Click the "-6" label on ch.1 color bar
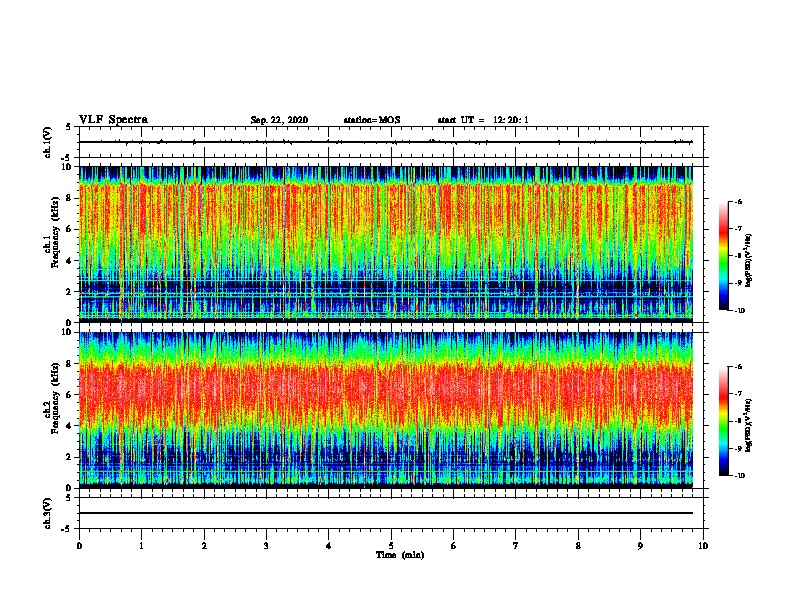 [x=738, y=201]
